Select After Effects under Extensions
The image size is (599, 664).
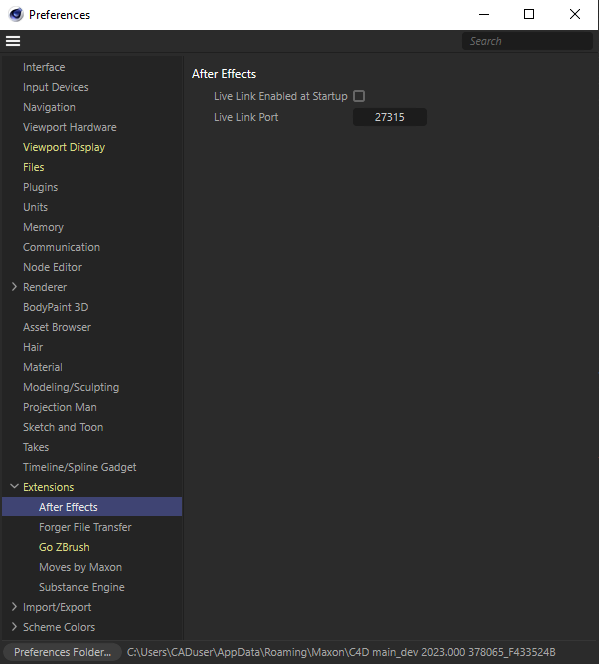pos(68,507)
